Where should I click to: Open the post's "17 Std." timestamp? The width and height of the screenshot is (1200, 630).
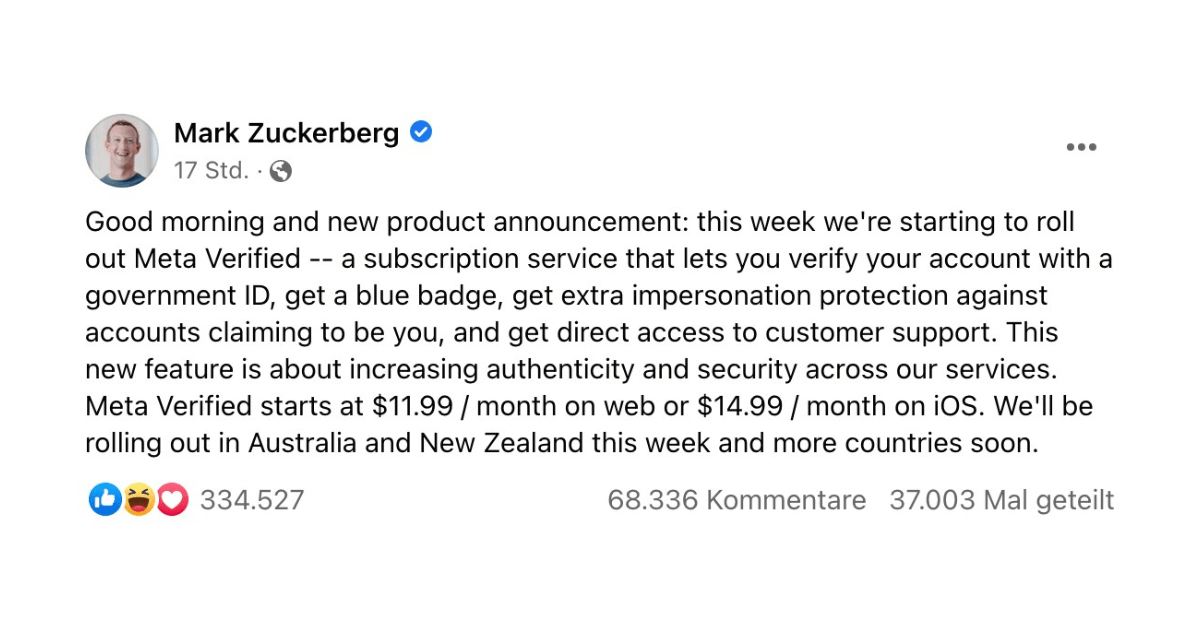click(x=211, y=171)
